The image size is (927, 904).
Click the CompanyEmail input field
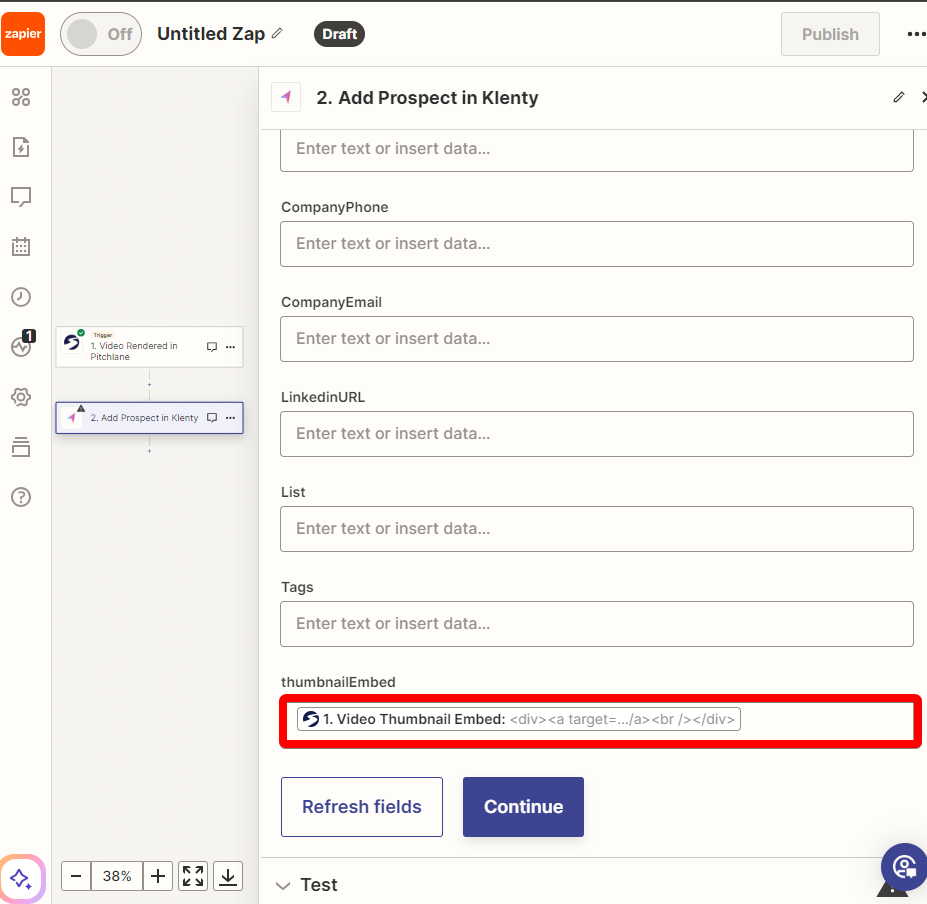597,339
